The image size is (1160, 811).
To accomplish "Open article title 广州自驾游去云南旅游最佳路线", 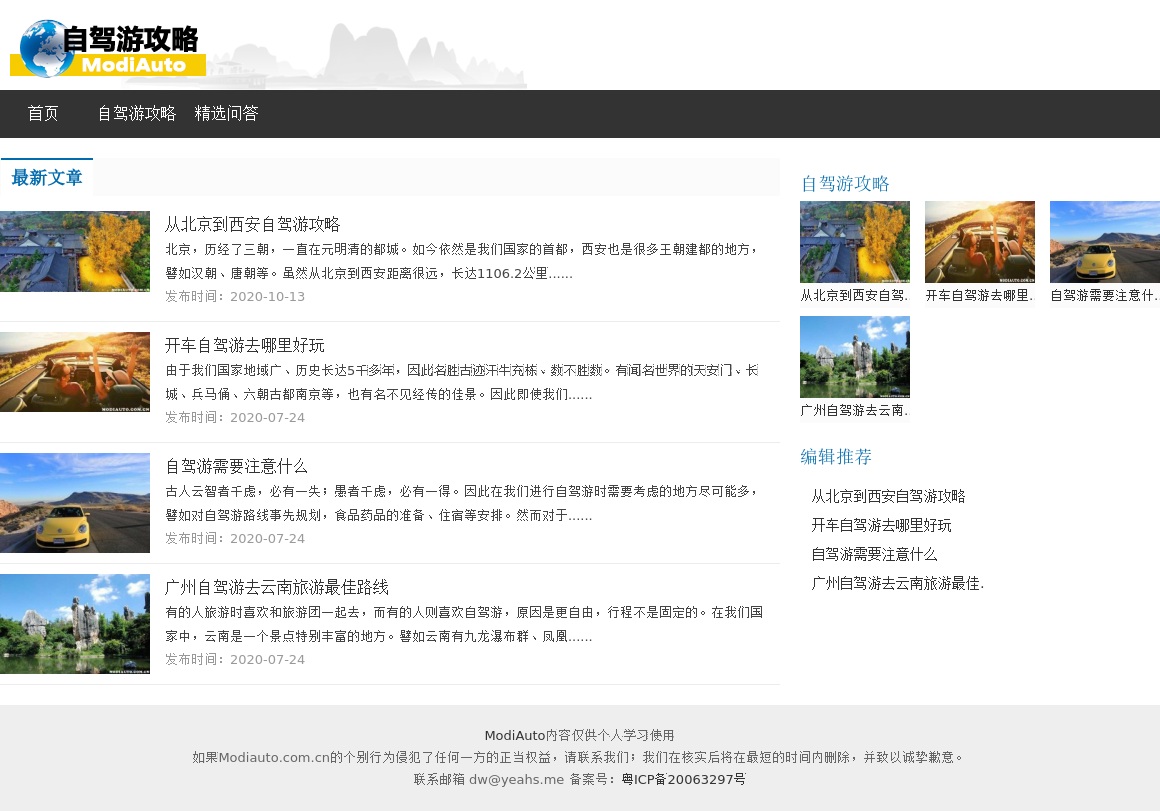I will pyautogui.click(x=276, y=587).
